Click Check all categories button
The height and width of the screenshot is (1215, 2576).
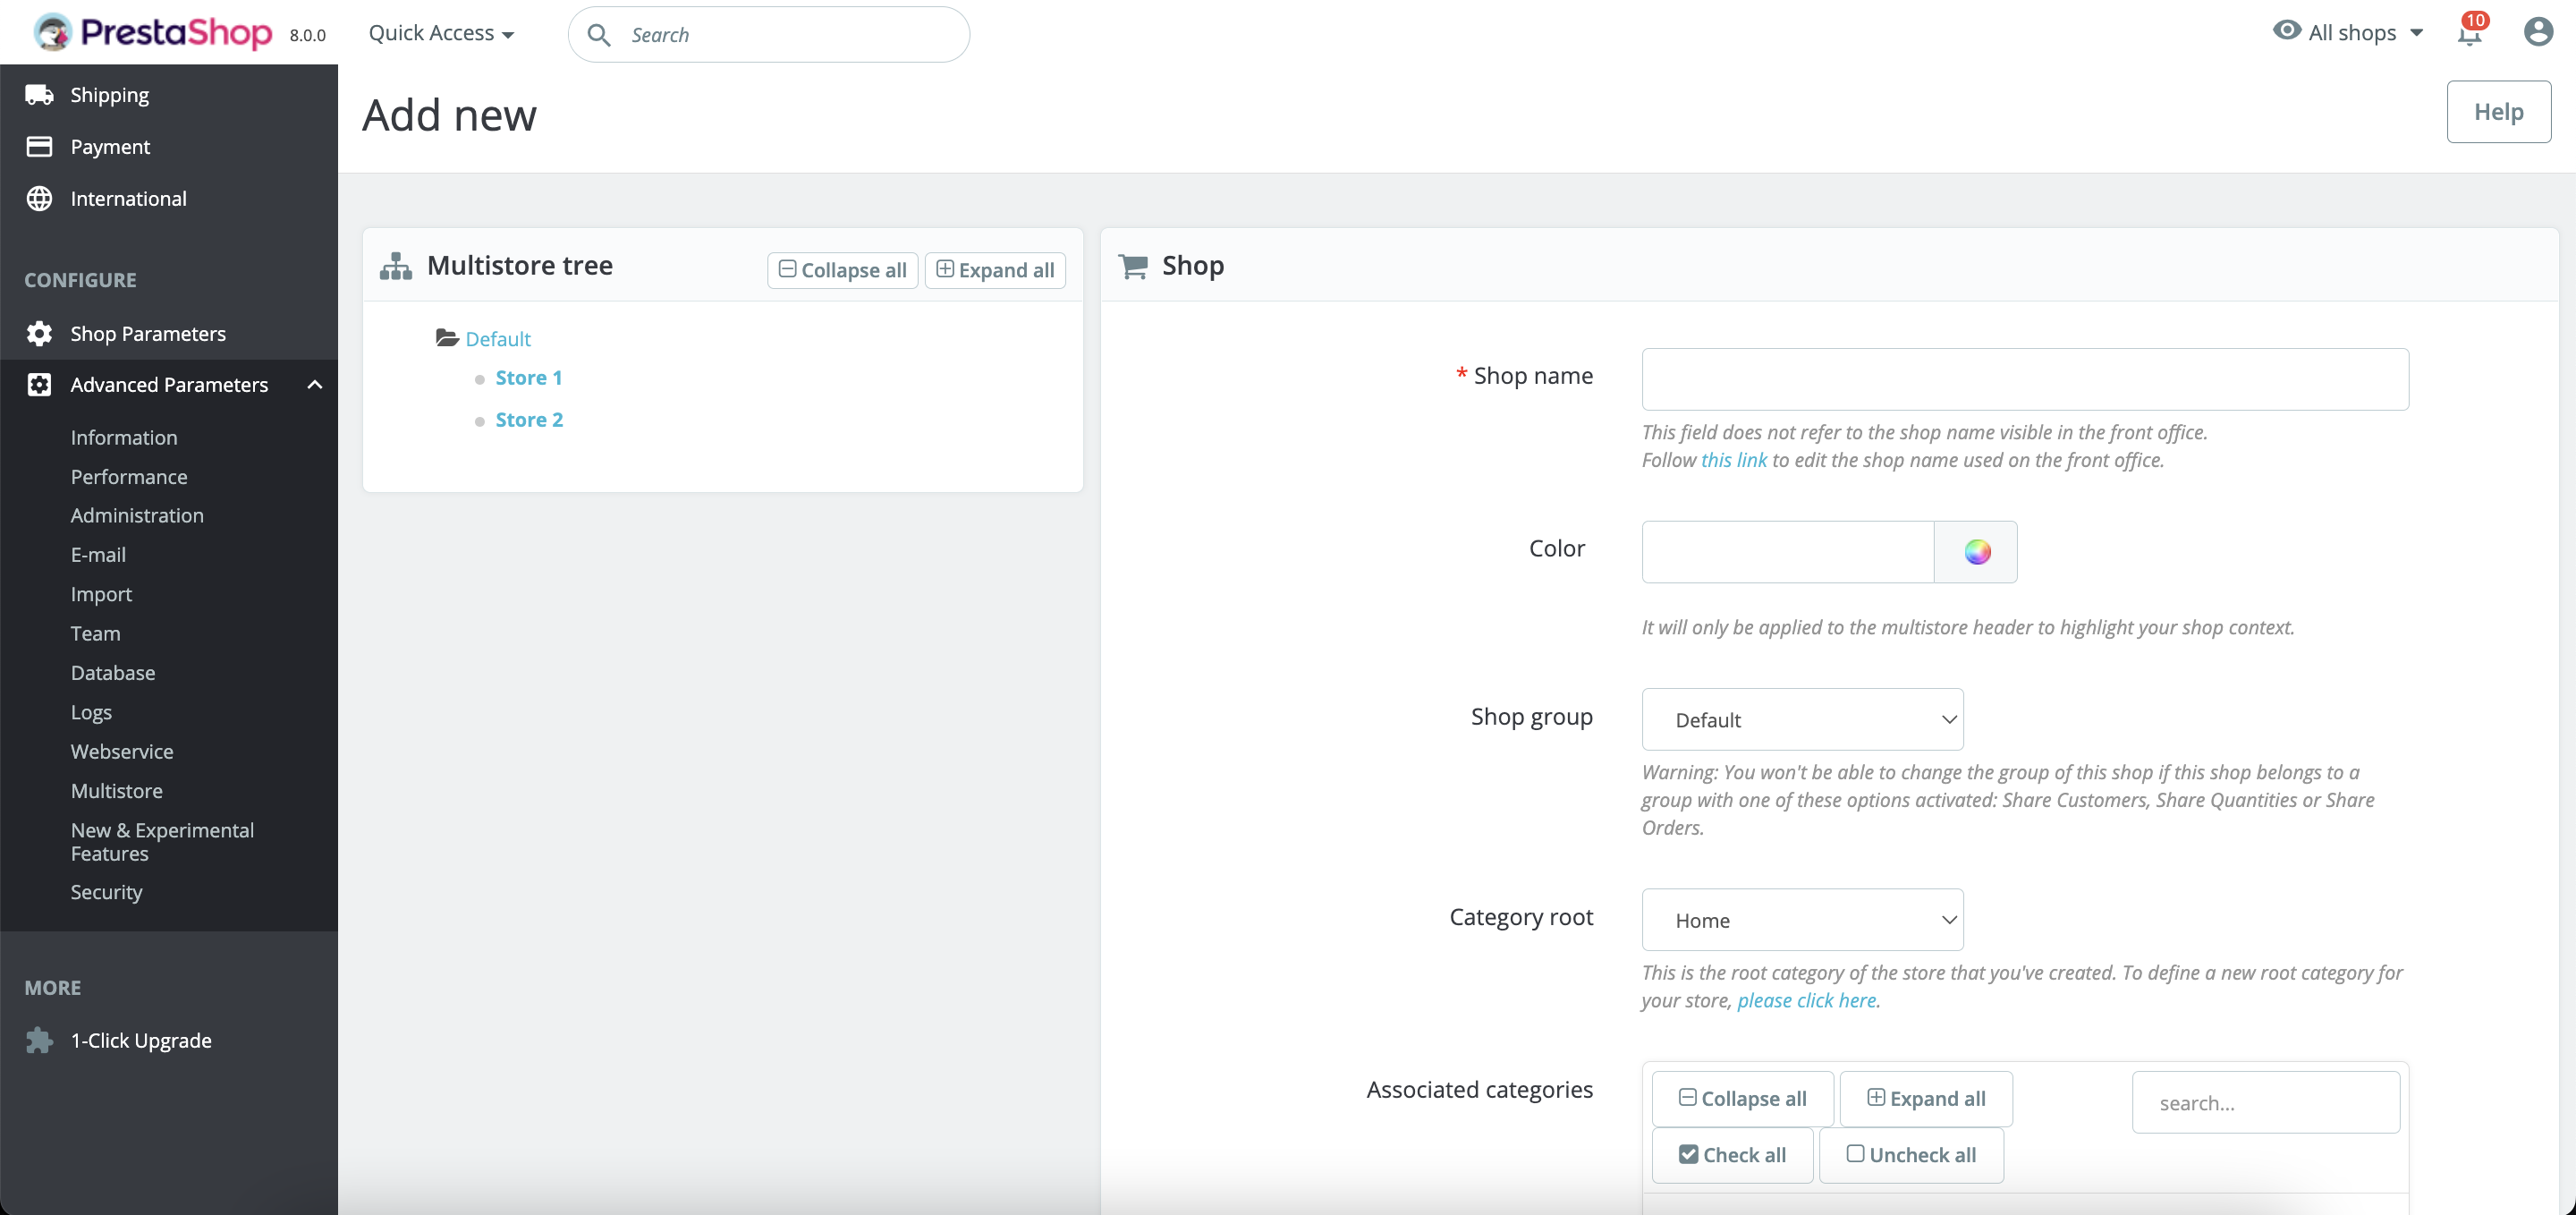(x=1732, y=1155)
